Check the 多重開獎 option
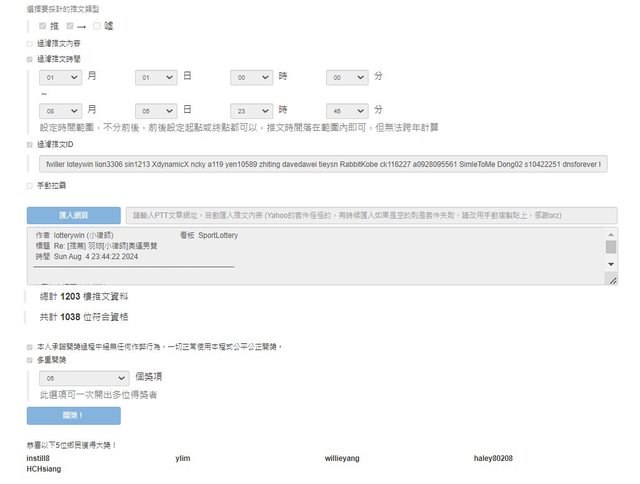The height and width of the screenshot is (484, 640). tap(29, 359)
